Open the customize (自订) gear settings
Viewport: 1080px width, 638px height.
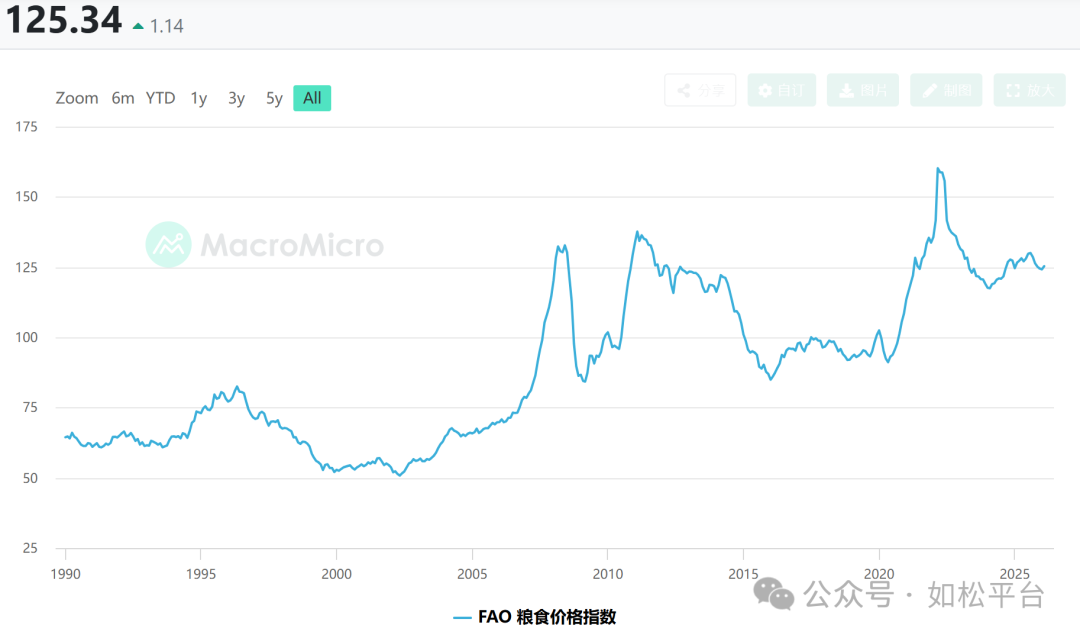(x=781, y=90)
